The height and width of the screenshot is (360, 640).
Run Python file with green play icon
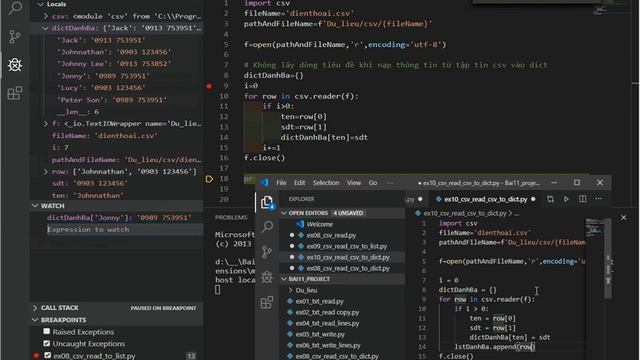566,199
